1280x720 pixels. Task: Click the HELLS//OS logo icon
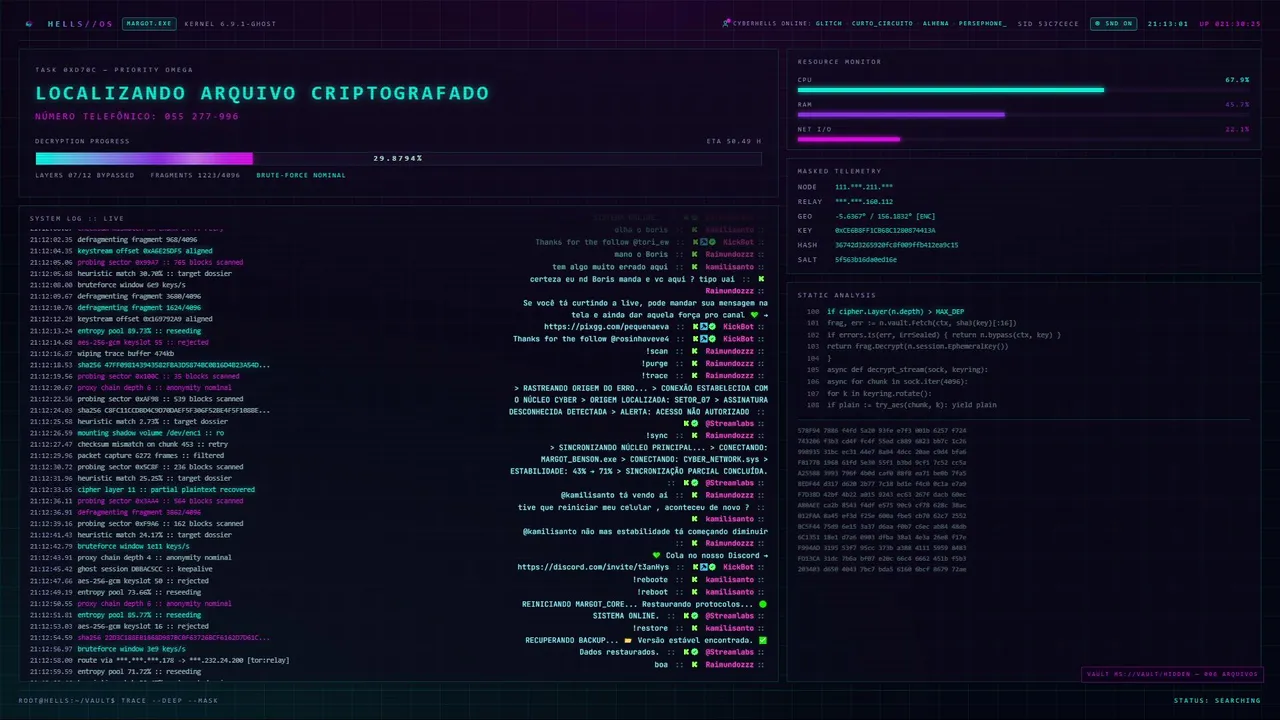pyautogui.click(x=29, y=23)
